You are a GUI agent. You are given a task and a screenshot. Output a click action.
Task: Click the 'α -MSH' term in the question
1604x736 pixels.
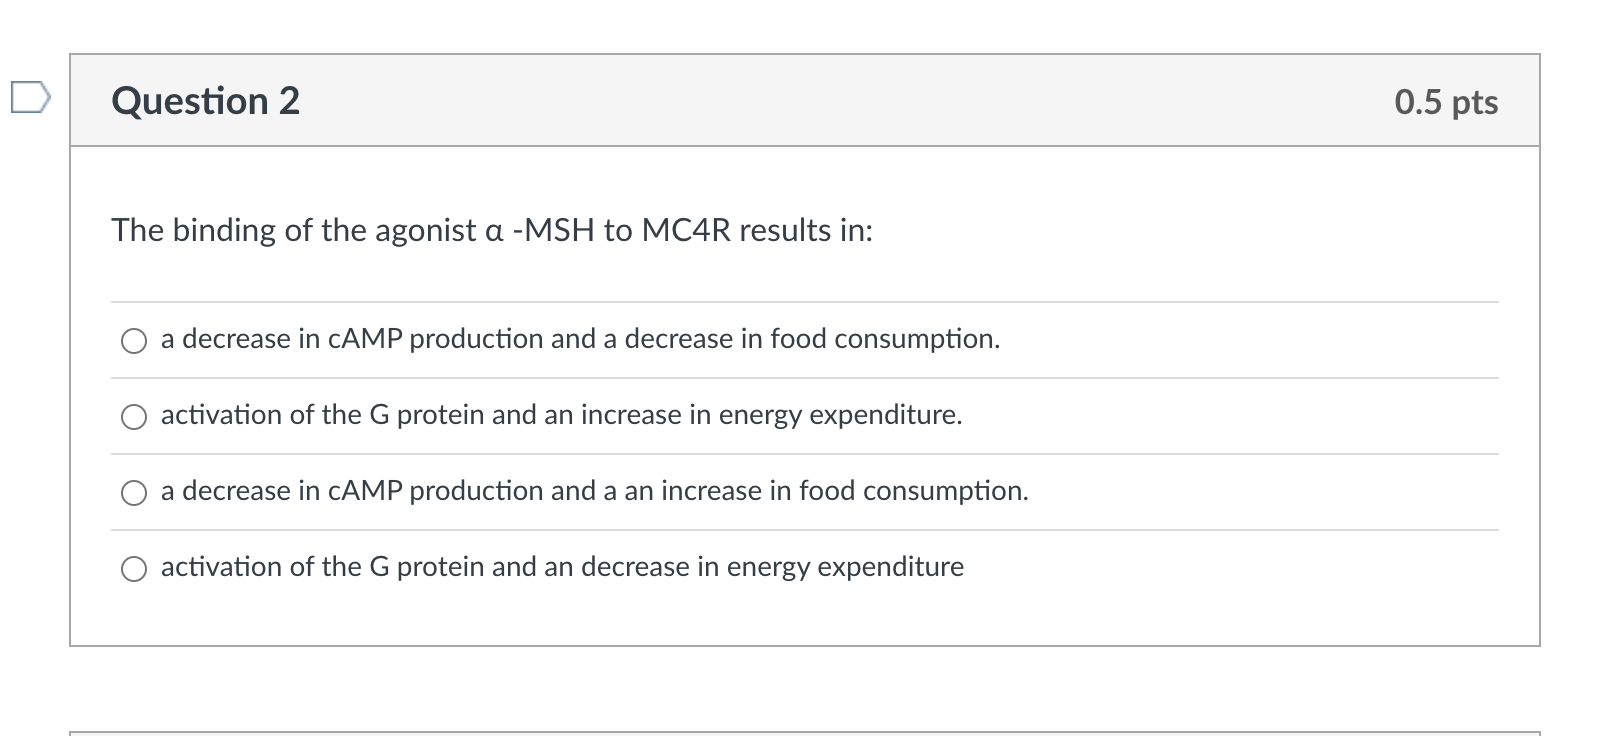tap(544, 231)
